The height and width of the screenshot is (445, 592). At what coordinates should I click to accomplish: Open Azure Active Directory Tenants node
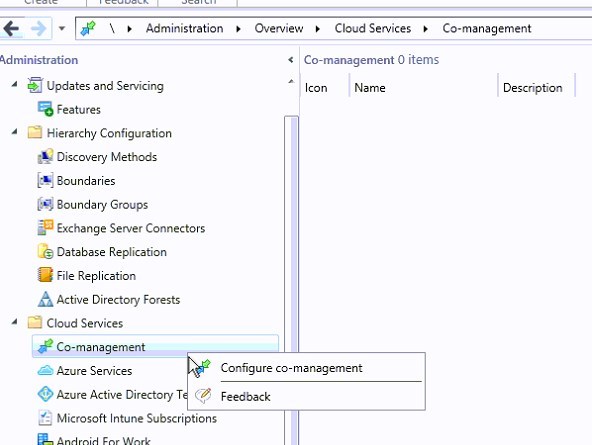click(x=122, y=395)
